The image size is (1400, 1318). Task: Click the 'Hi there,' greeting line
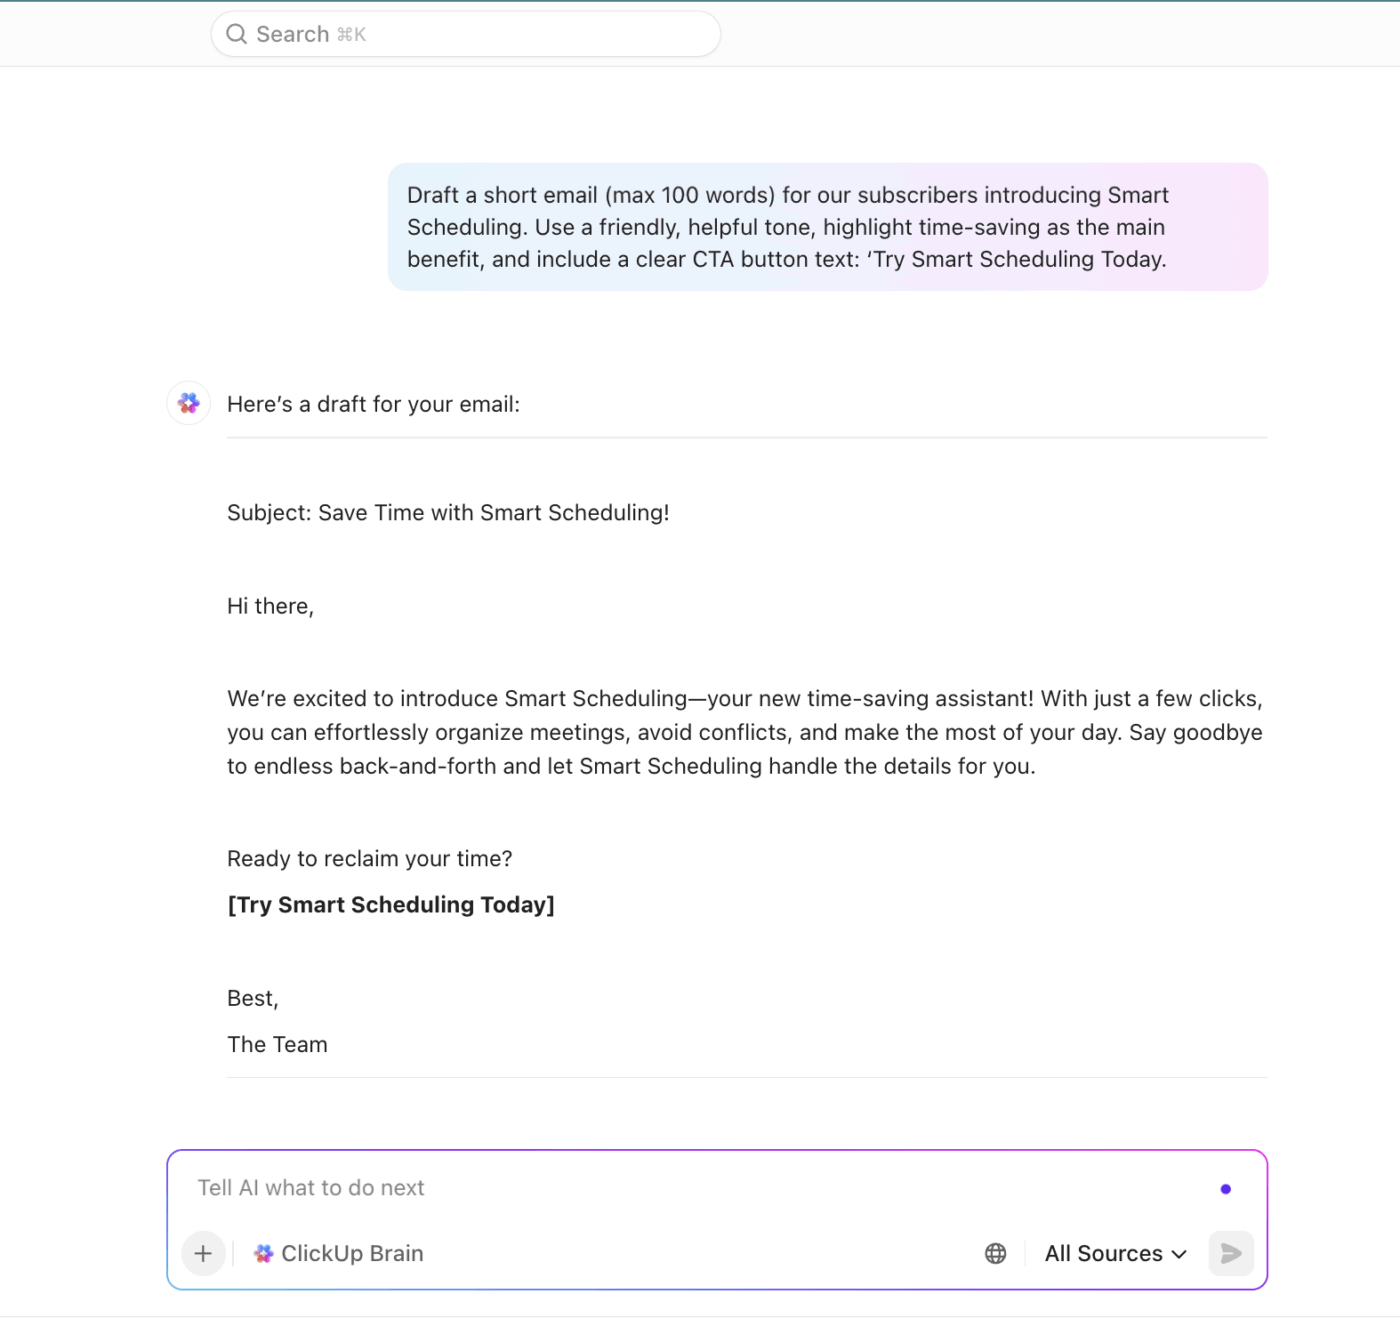point(270,606)
